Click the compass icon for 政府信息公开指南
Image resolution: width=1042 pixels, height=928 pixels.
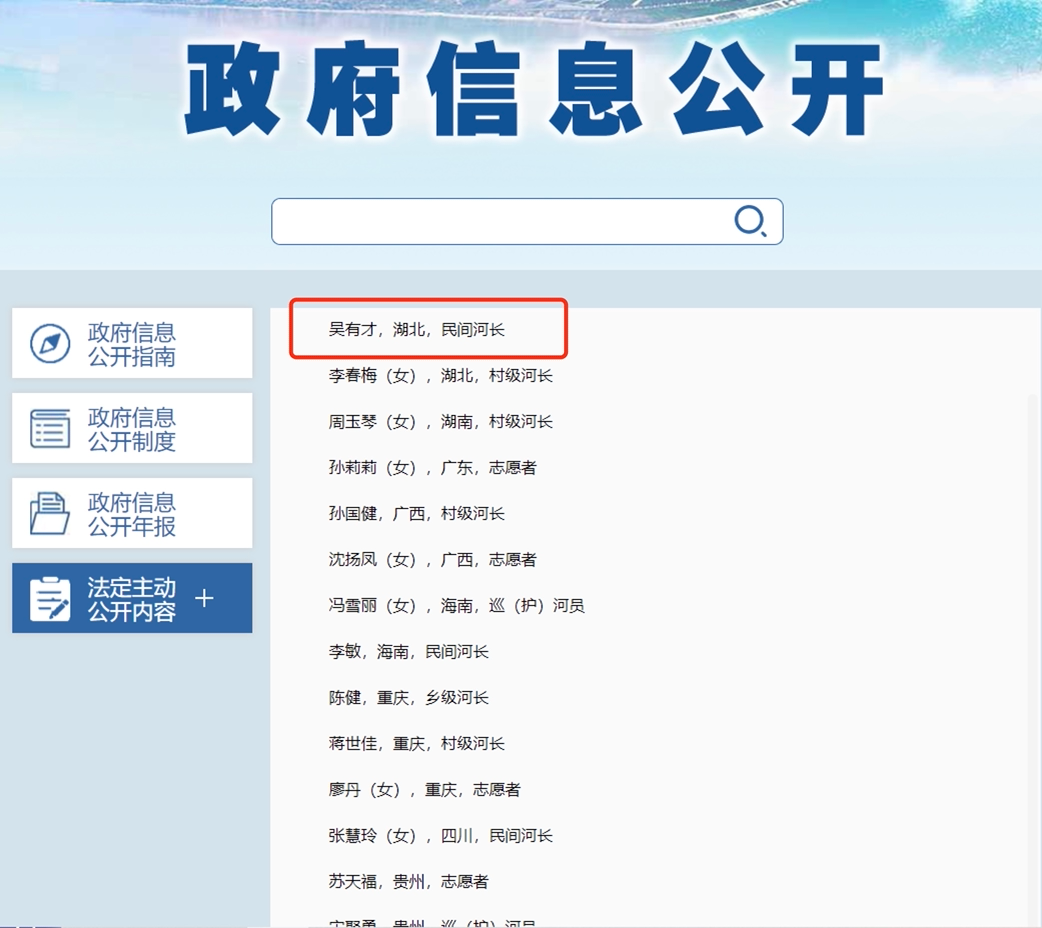point(50,344)
